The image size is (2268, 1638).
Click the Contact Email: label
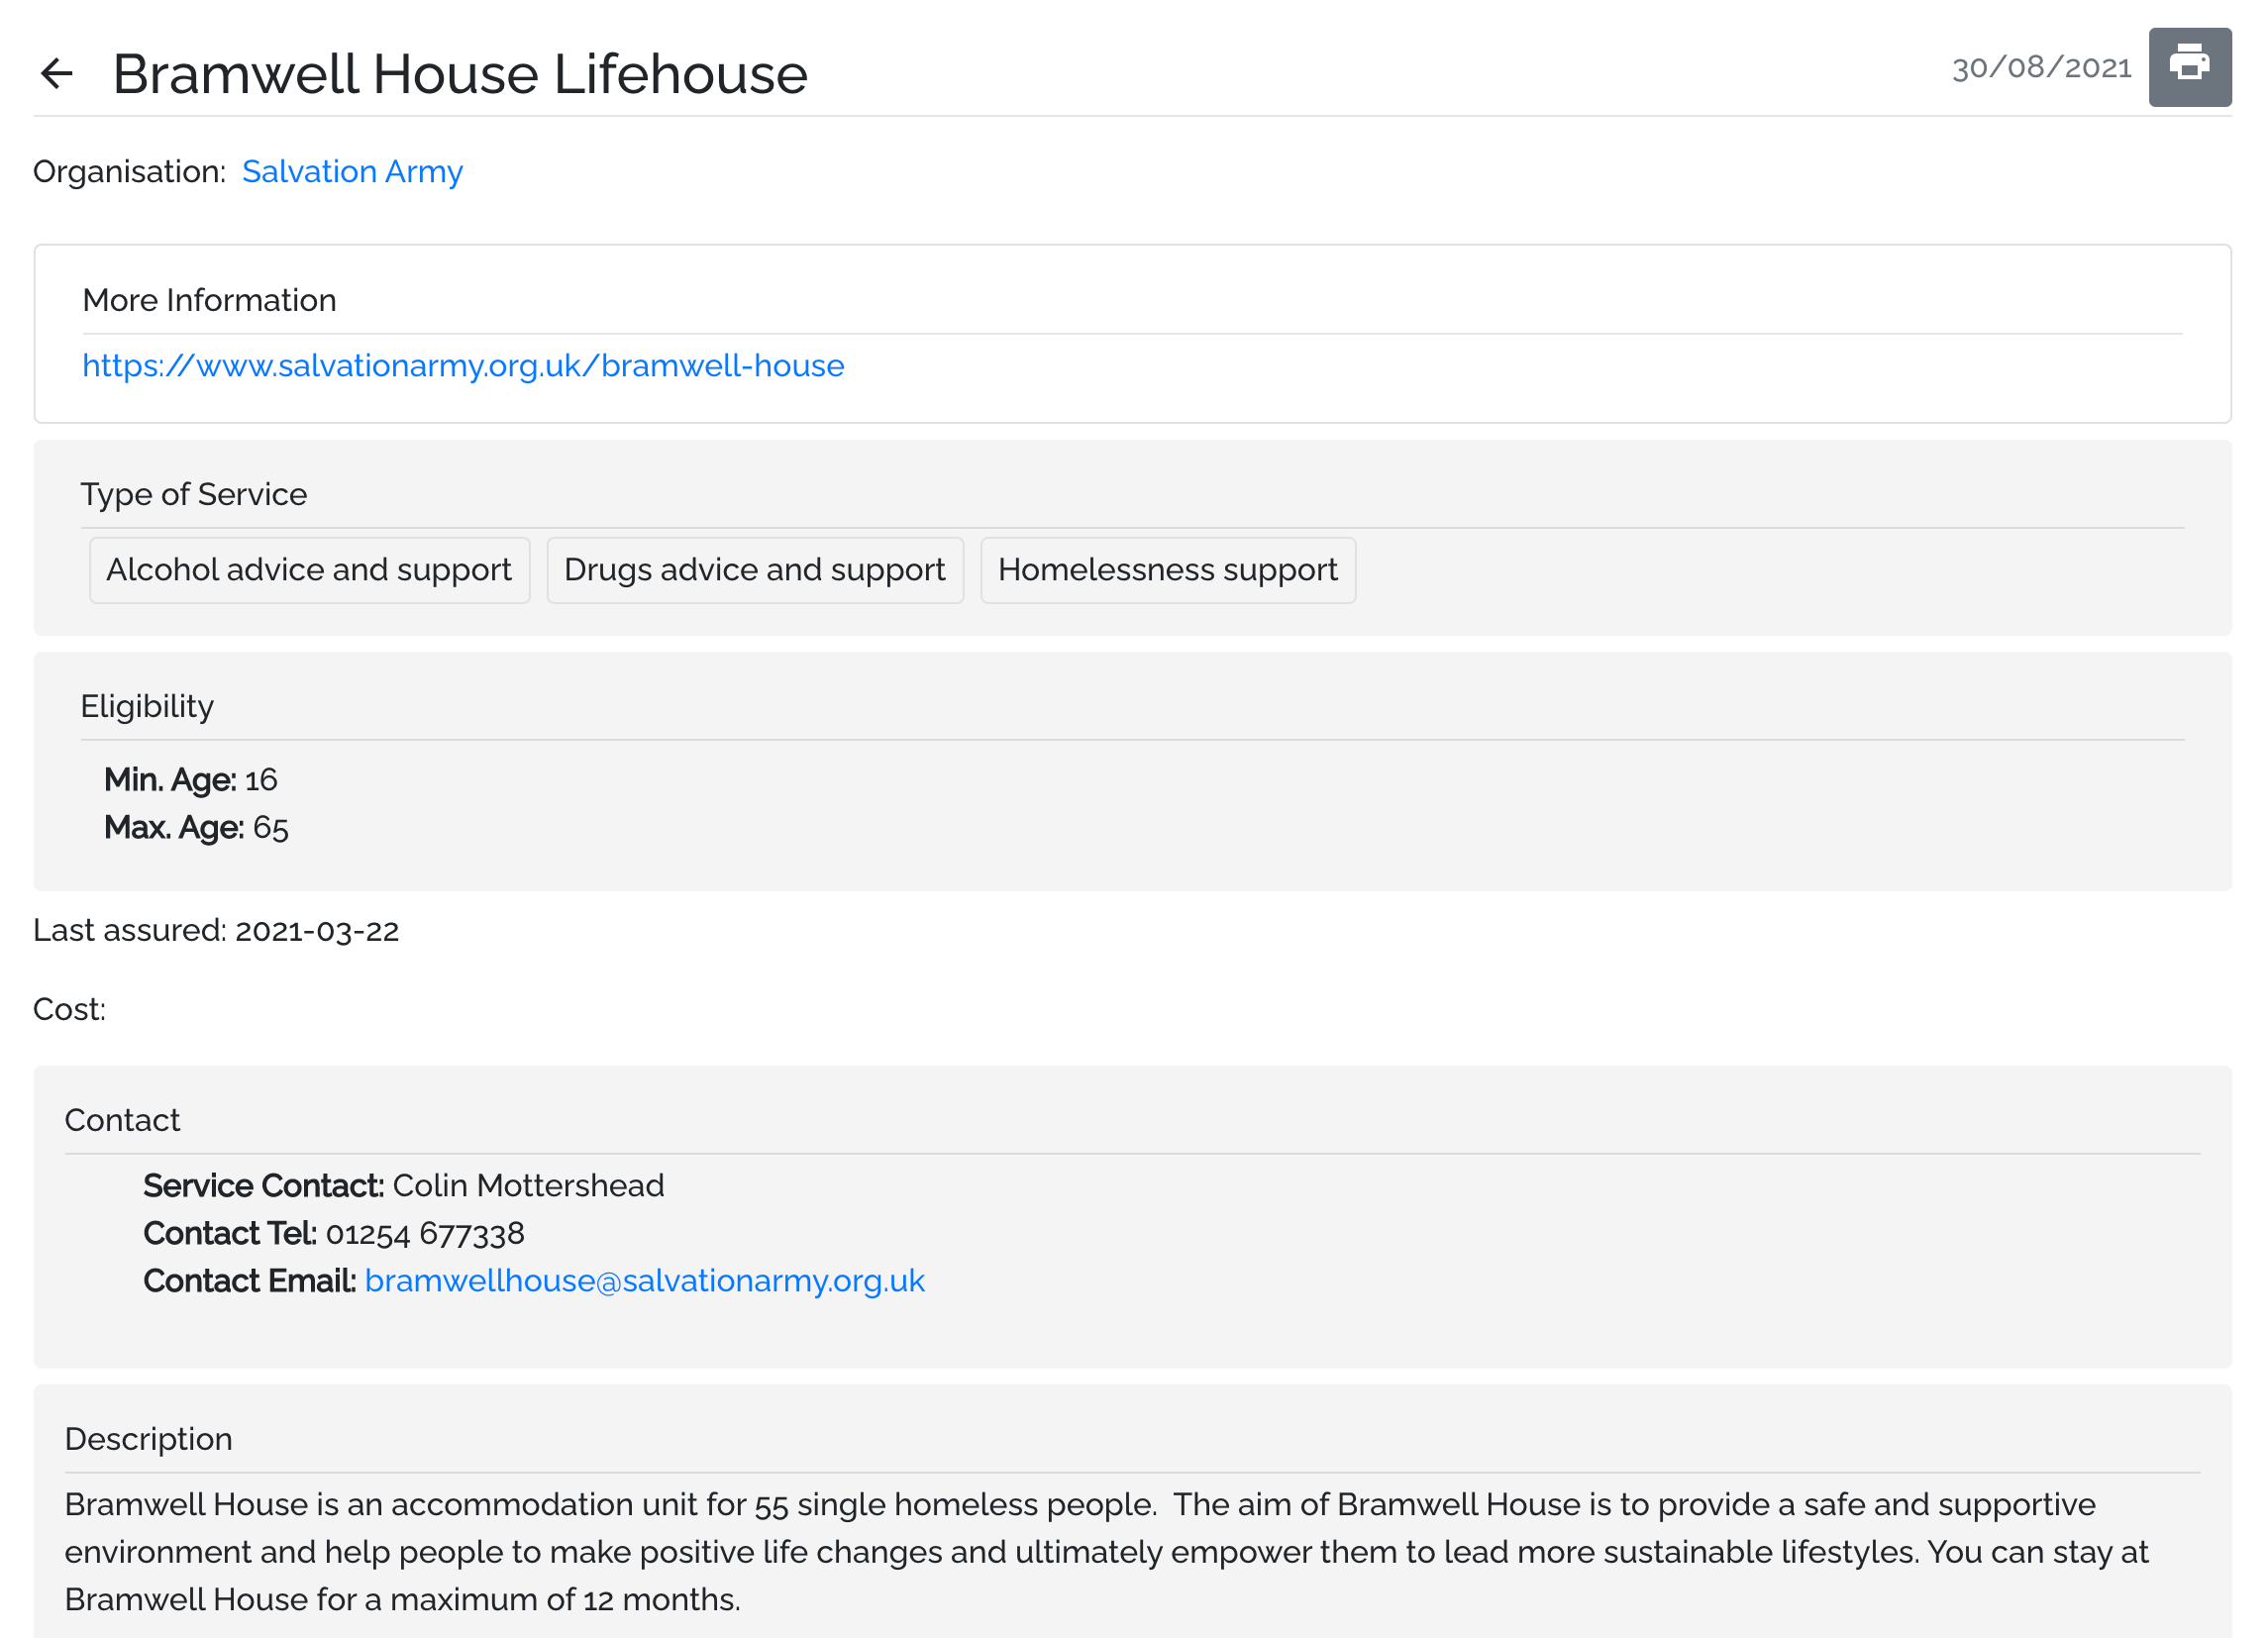click(249, 1280)
